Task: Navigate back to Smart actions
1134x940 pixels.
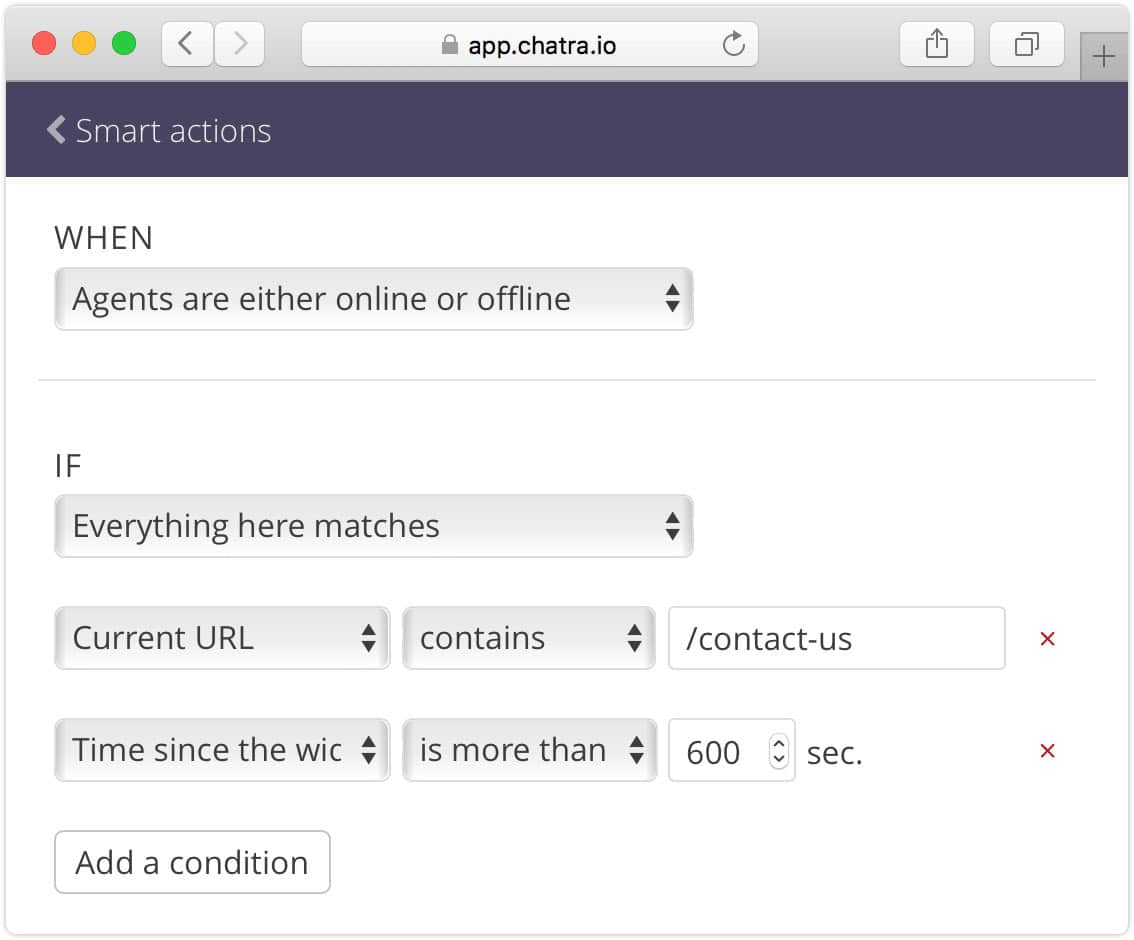Action: 170,131
